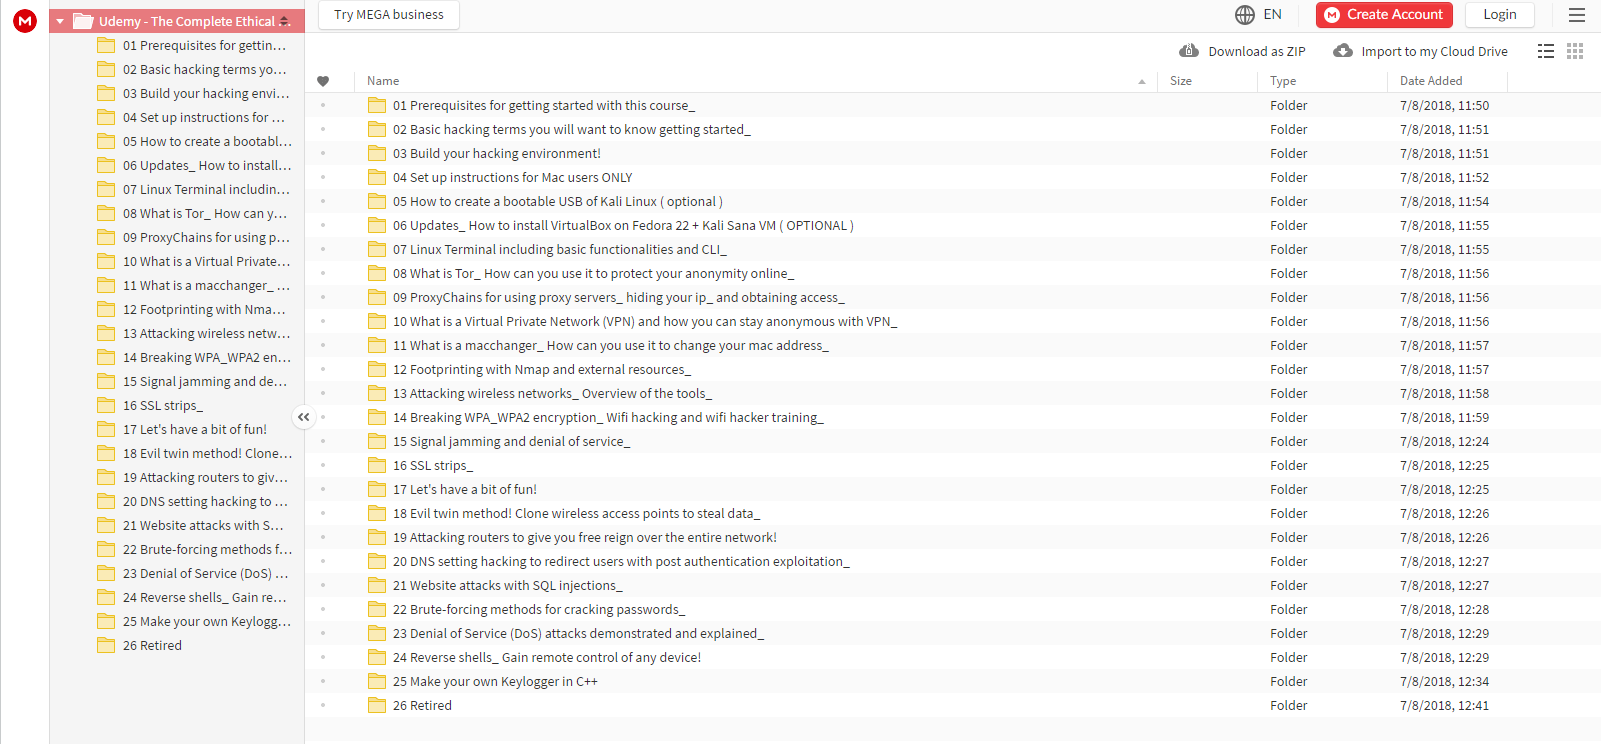Click sidebar folder icon for 26 Retired

(x=106, y=645)
